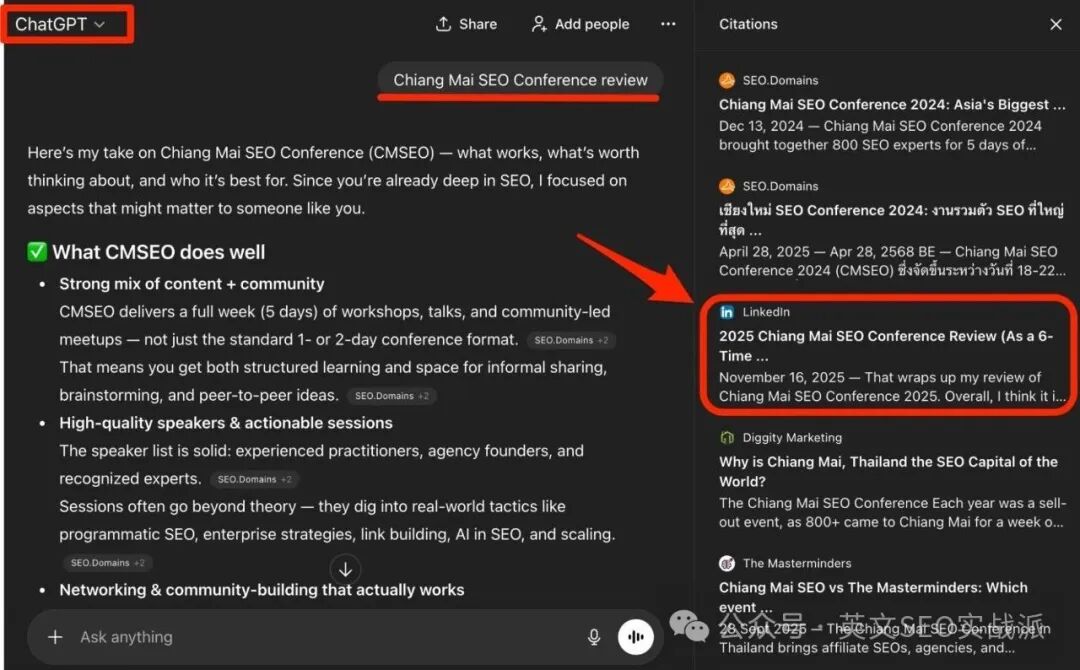Open the ChatGPT model dropdown

60,24
